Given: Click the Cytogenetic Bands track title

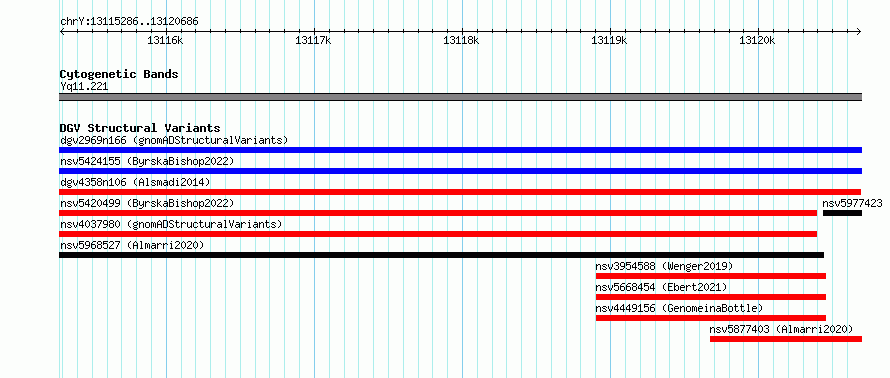Looking at the screenshot, I should pos(119,74).
